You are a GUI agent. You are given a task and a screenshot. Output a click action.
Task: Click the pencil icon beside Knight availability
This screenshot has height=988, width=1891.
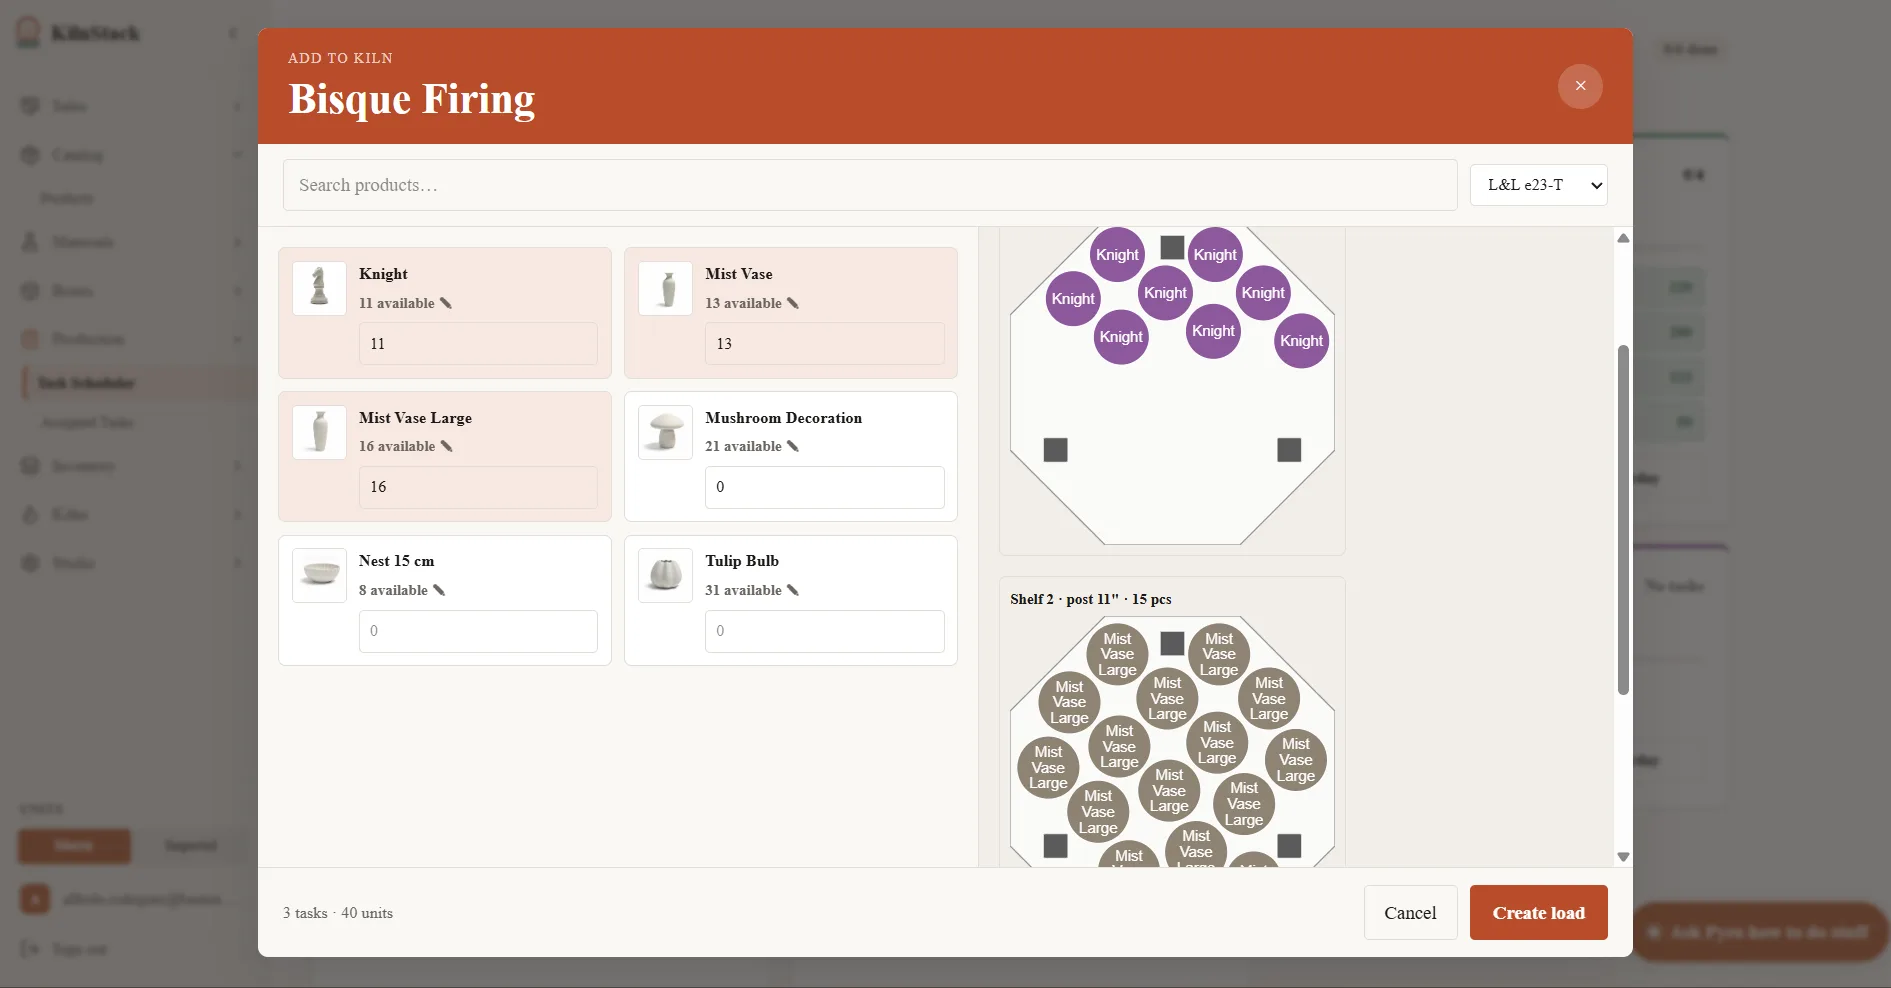(x=446, y=303)
